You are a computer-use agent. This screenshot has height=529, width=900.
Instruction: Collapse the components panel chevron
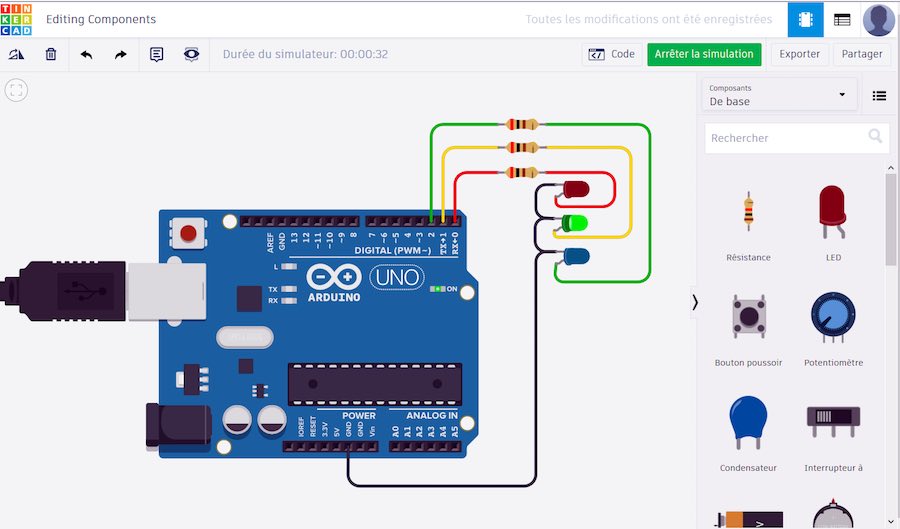695,302
